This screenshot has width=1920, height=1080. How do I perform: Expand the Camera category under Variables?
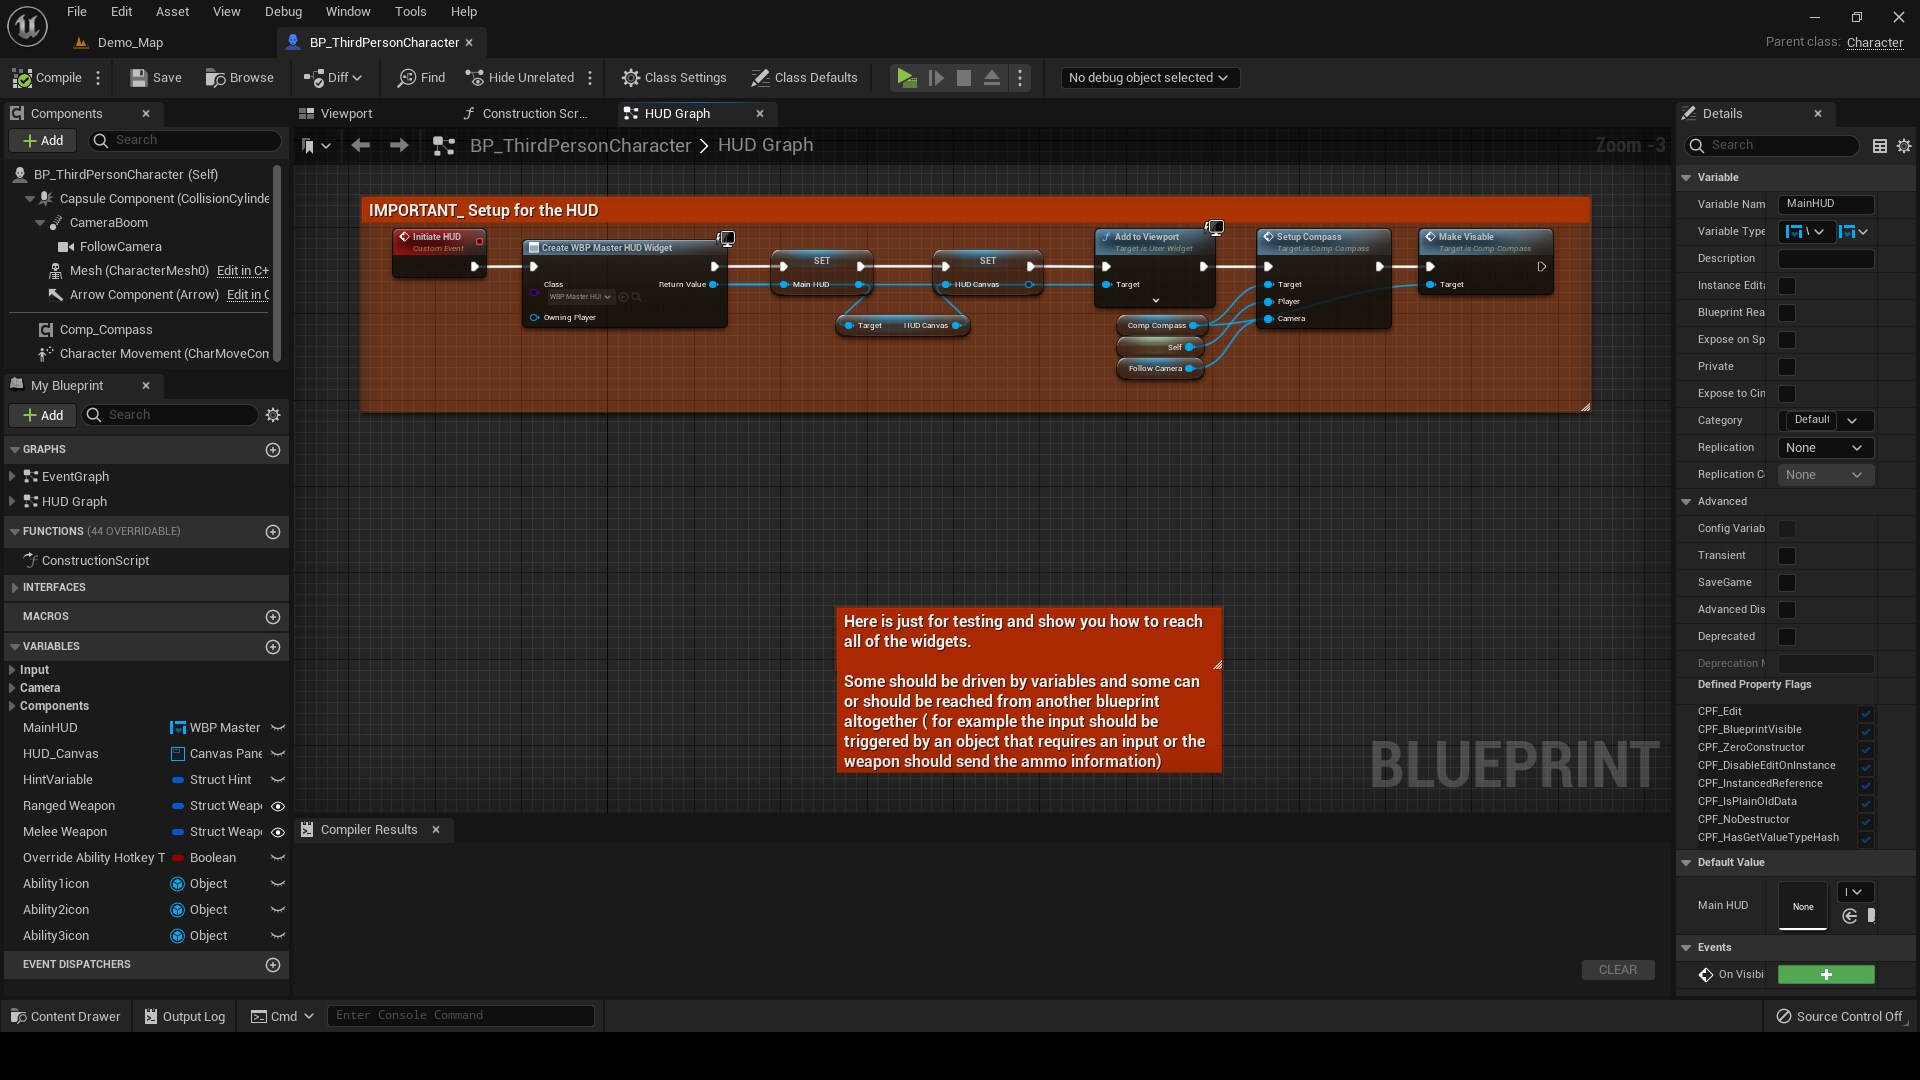coord(10,688)
